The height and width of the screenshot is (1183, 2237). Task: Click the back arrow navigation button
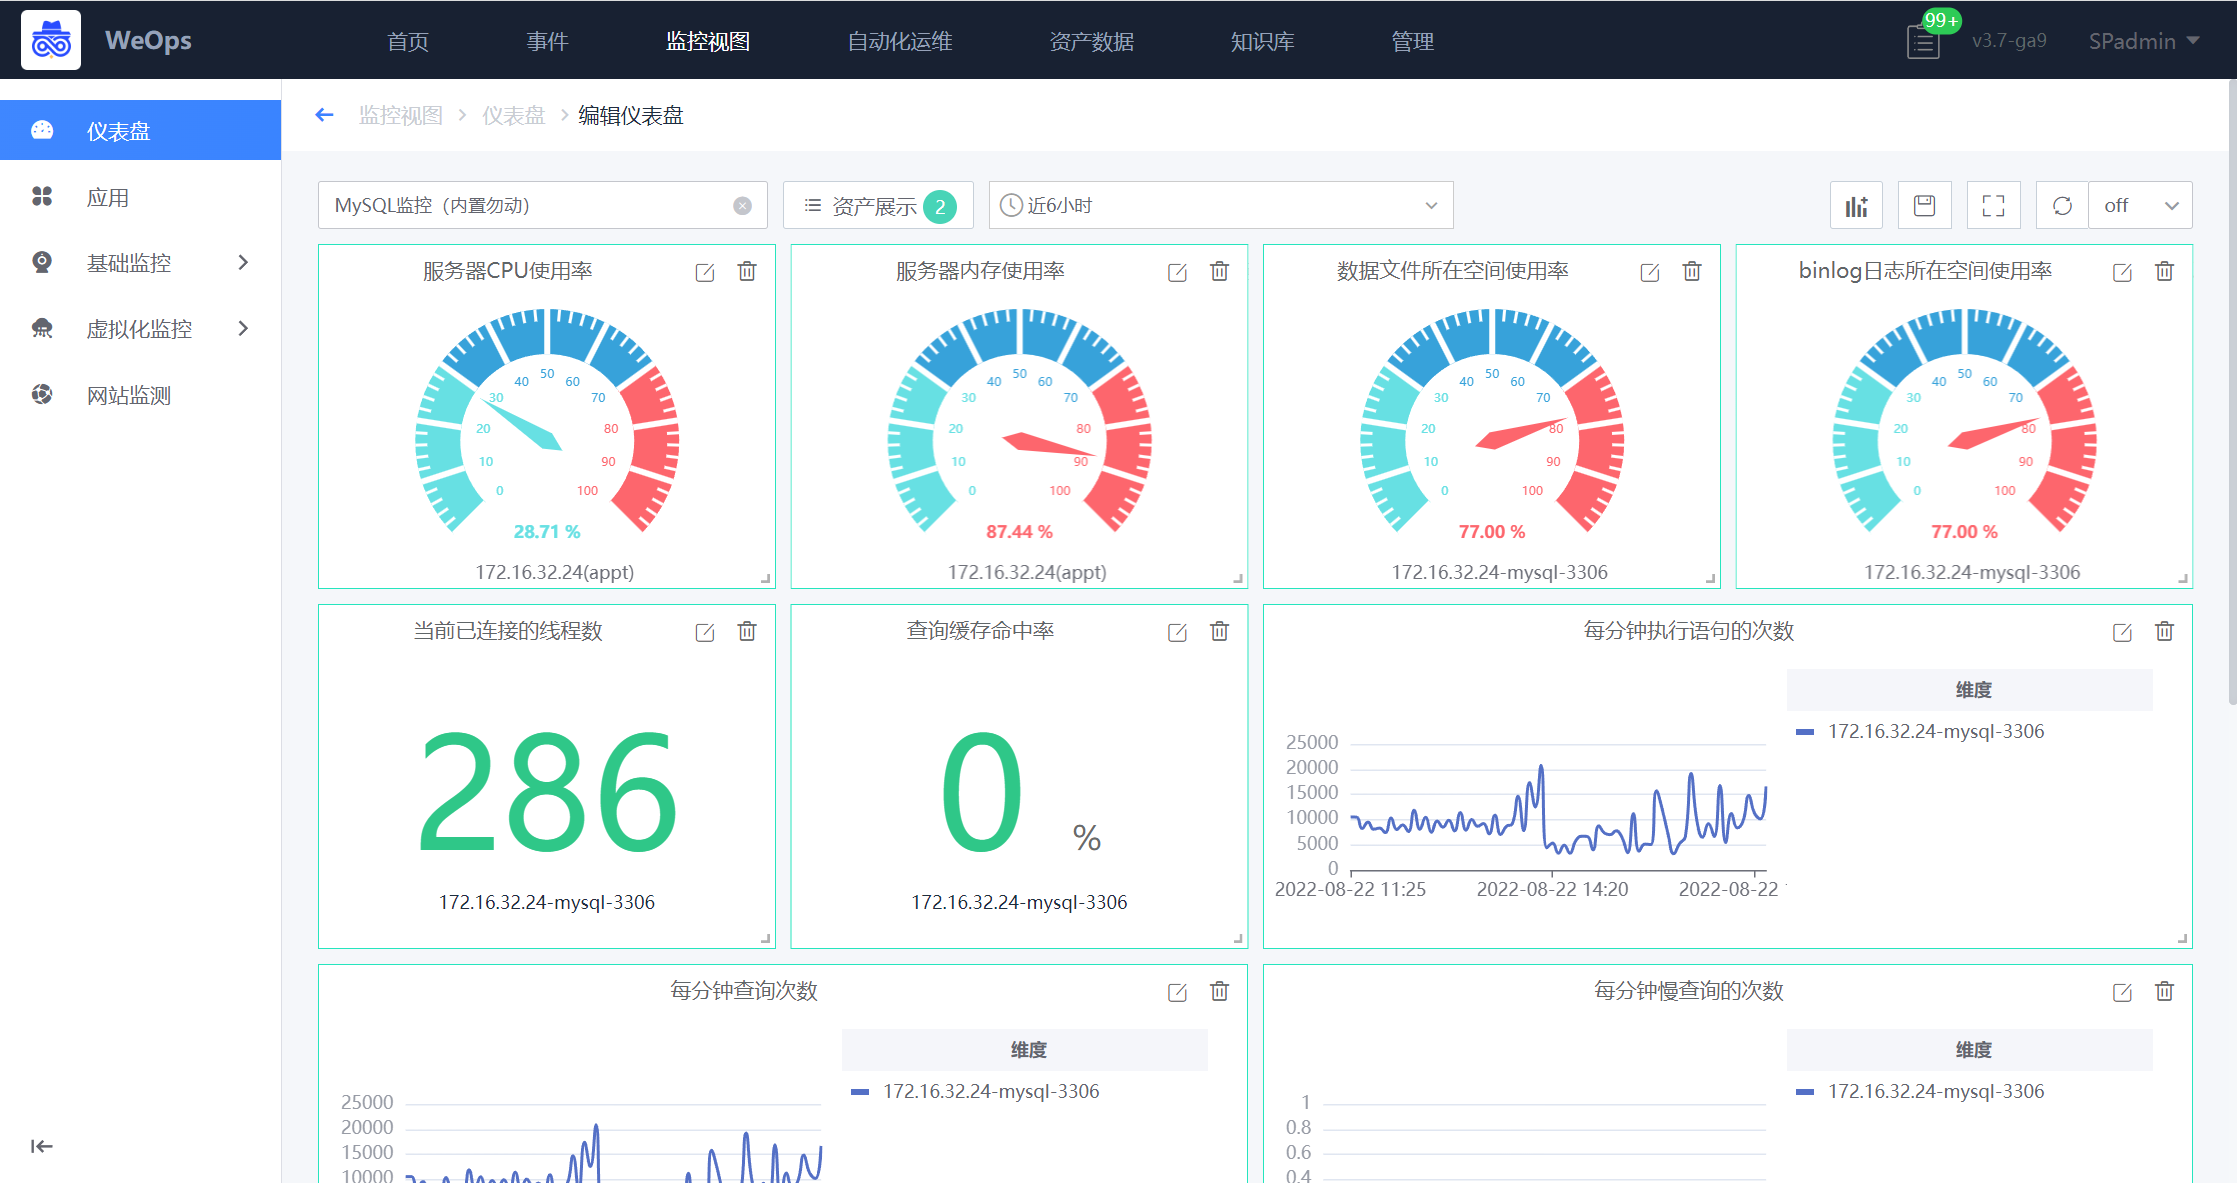pyautogui.click(x=324, y=115)
